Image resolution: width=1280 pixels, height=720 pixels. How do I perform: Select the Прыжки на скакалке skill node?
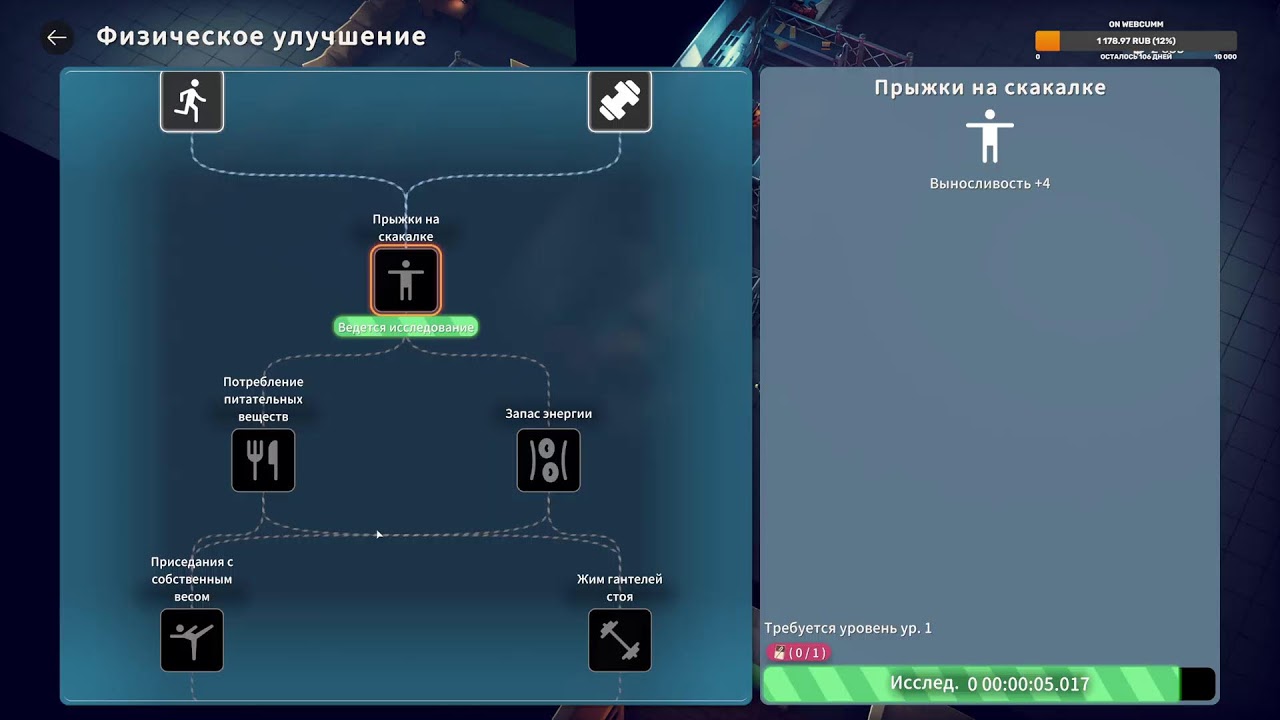[x=406, y=280]
